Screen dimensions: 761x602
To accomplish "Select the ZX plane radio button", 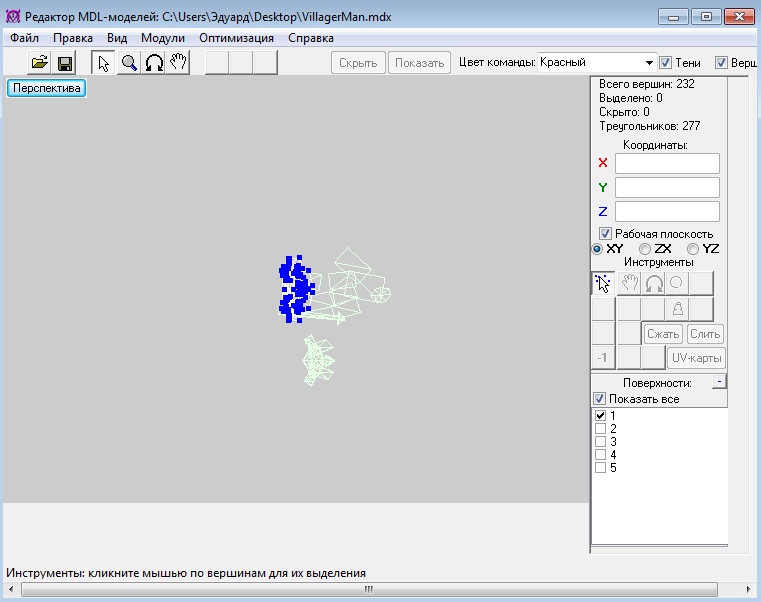I will click(645, 249).
